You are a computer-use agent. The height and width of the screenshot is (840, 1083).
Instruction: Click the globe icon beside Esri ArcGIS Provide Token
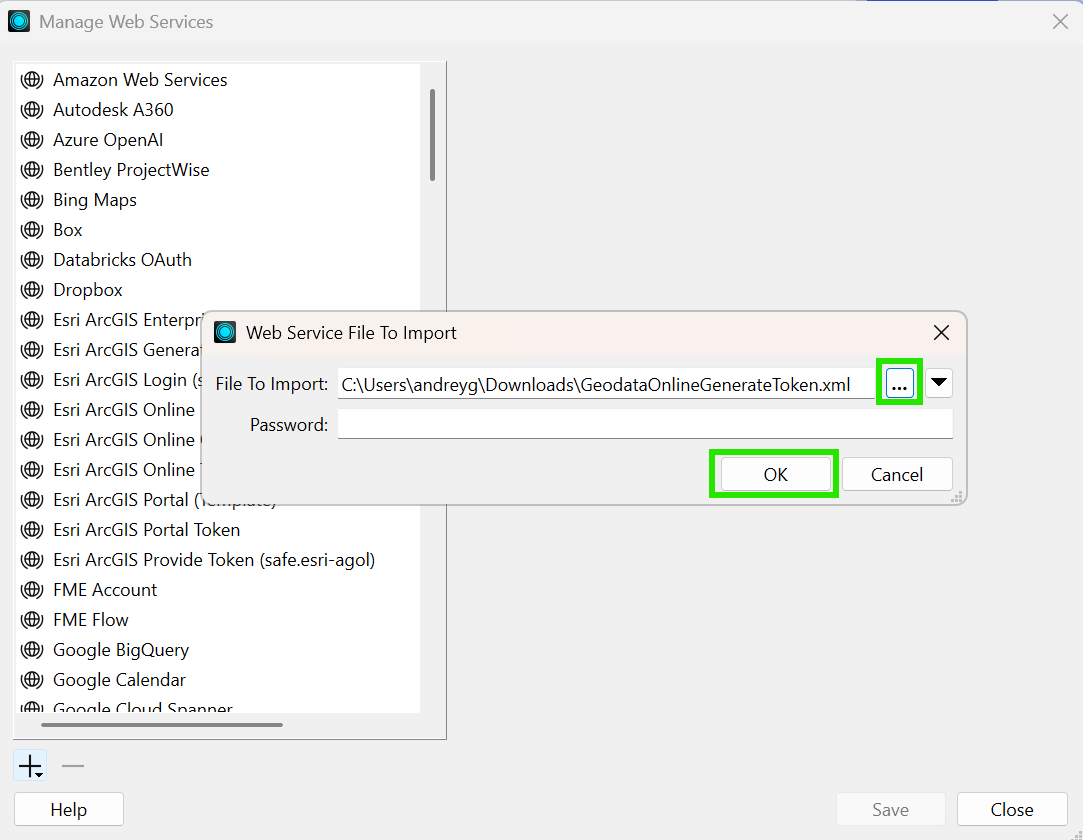[x=32, y=560]
